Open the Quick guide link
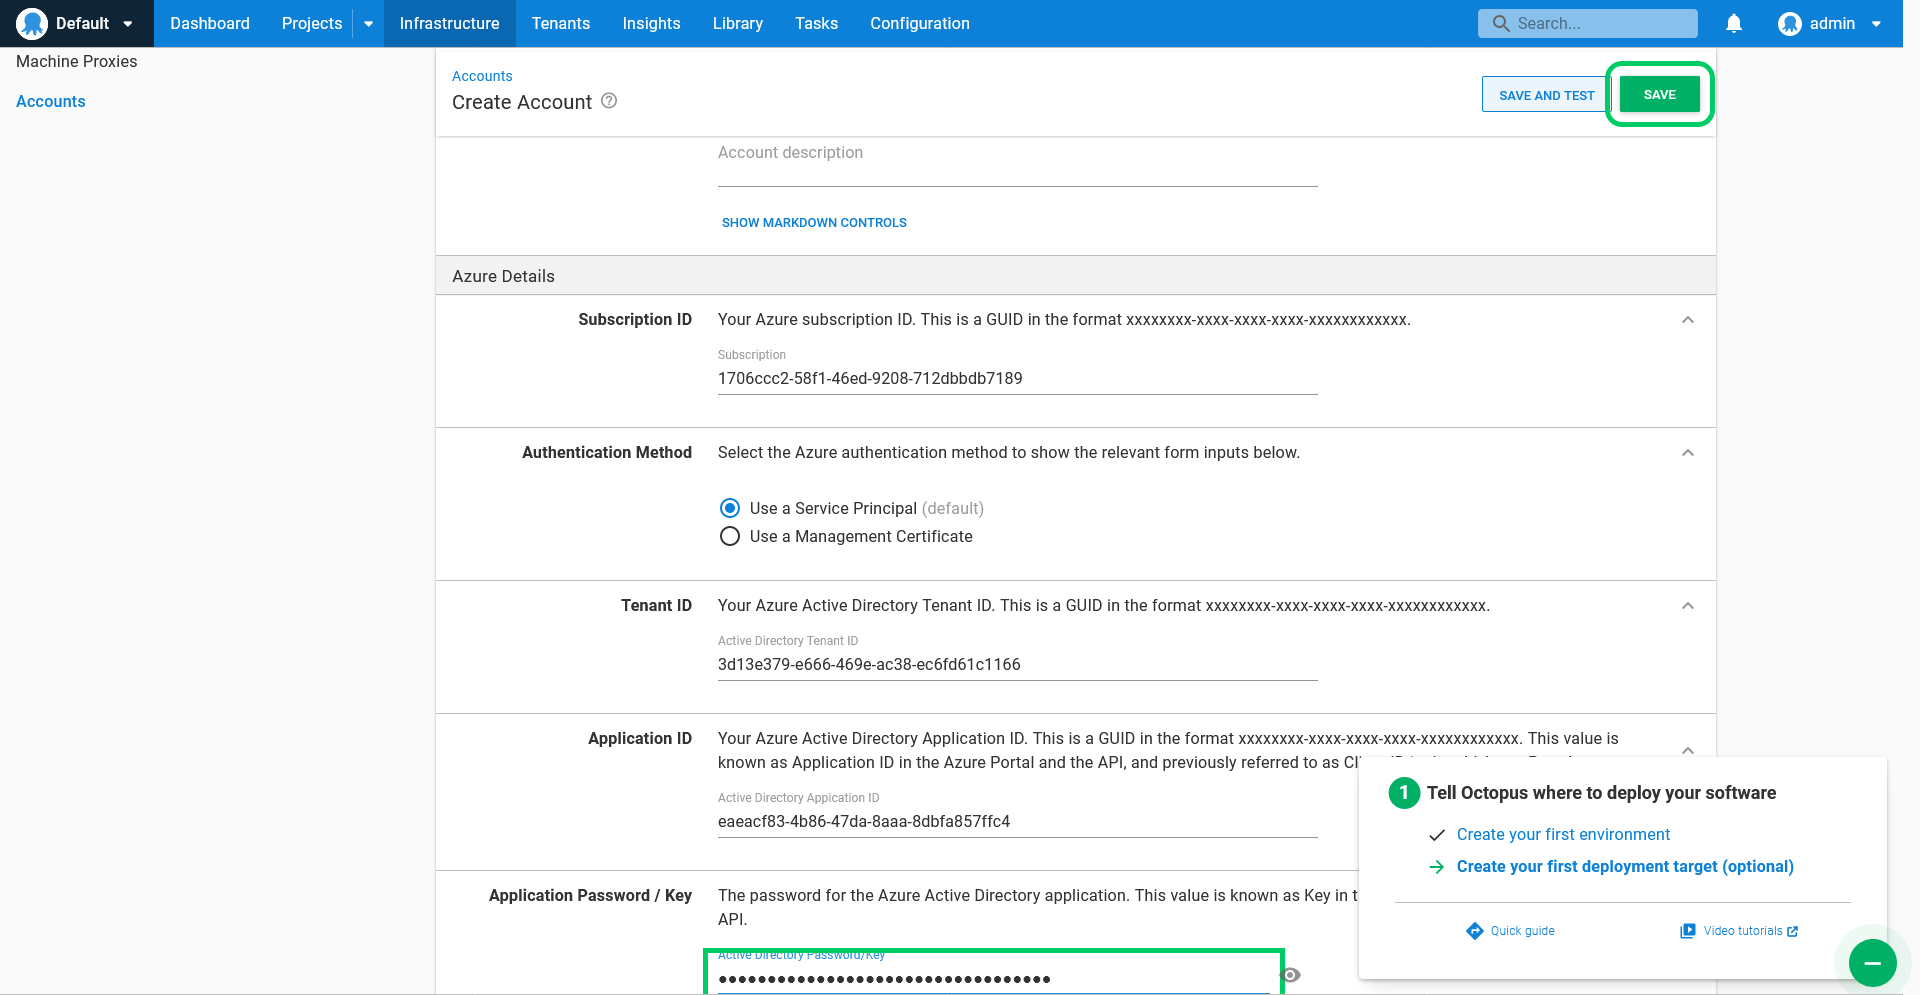Screen dimensions: 1920x995 click(1522, 931)
